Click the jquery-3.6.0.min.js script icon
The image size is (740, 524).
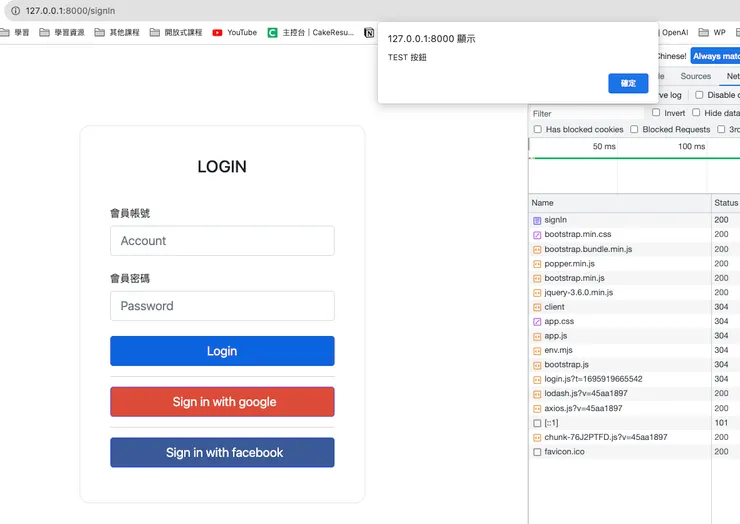tap(537, 293)
